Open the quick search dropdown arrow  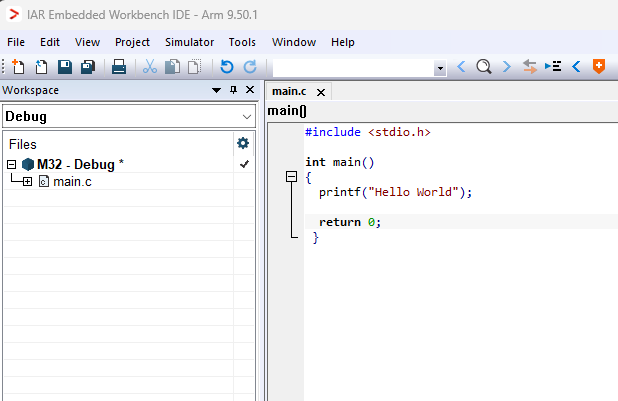[440, 68]
